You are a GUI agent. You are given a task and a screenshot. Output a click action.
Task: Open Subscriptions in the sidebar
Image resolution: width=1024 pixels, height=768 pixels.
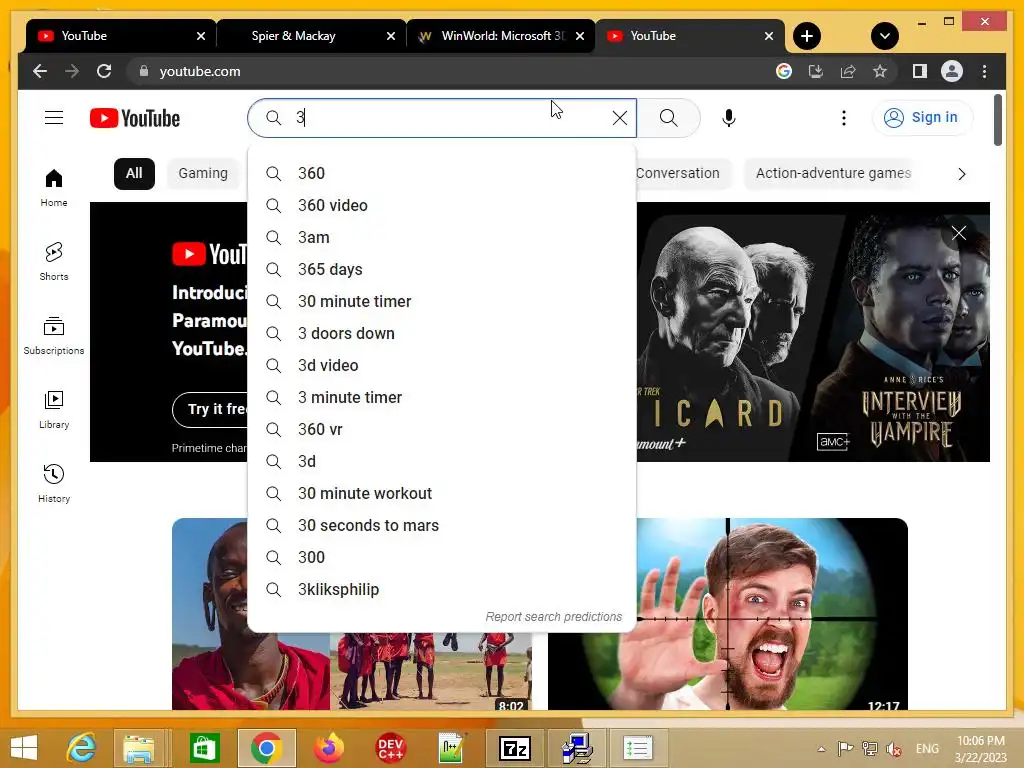tap(54, 336)
